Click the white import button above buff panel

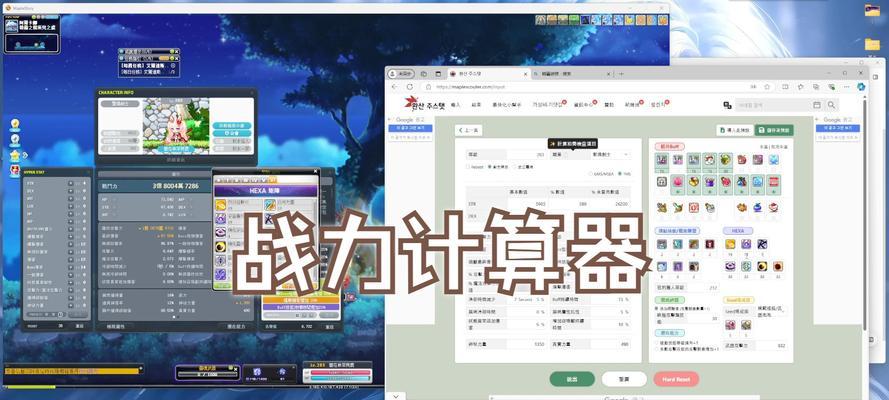click(735, 130)
